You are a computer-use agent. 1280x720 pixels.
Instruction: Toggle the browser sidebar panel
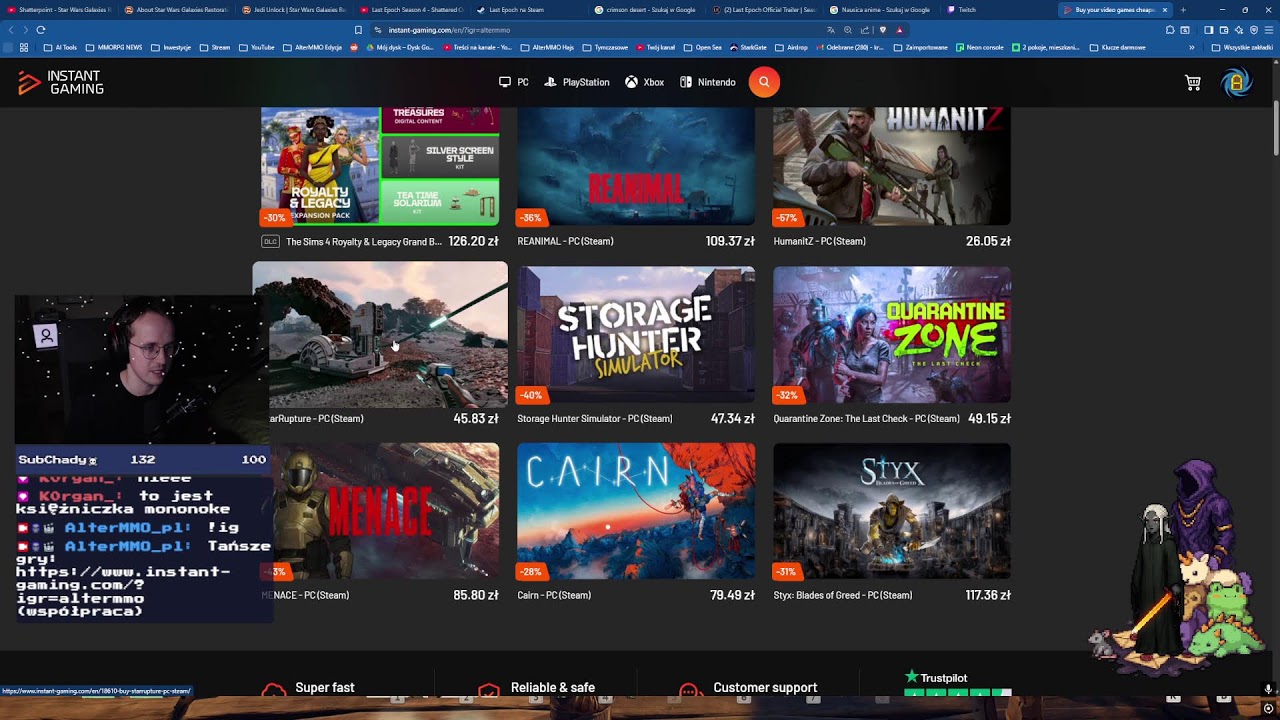pos(1208,30)
